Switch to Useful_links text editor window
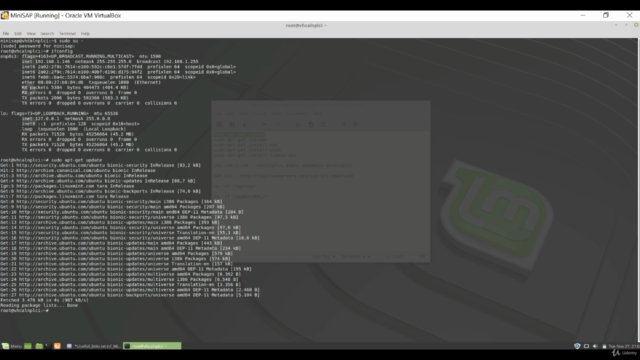Image resolution: width=640 pixels, height=360 pixels. (93, 346)
